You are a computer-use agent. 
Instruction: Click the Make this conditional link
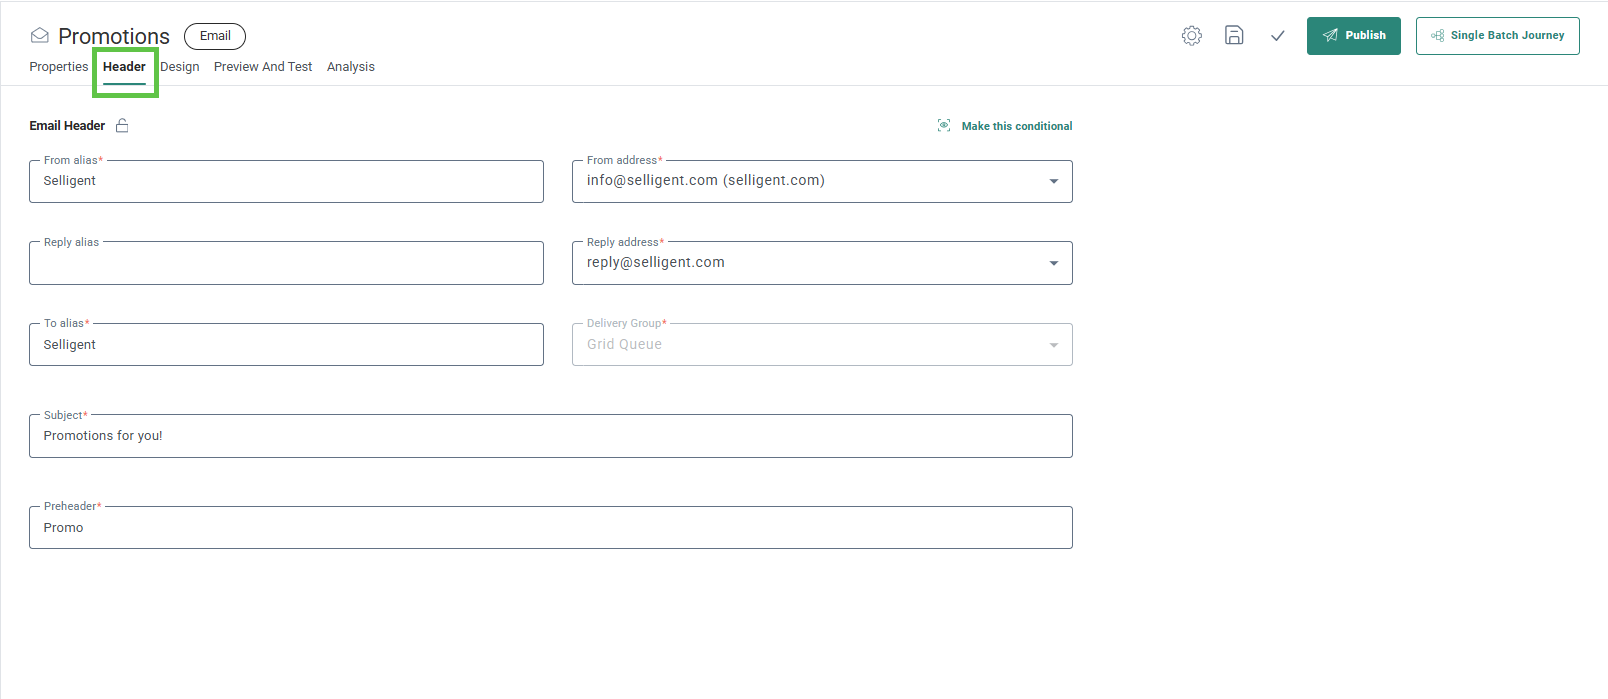[1016, 126]
